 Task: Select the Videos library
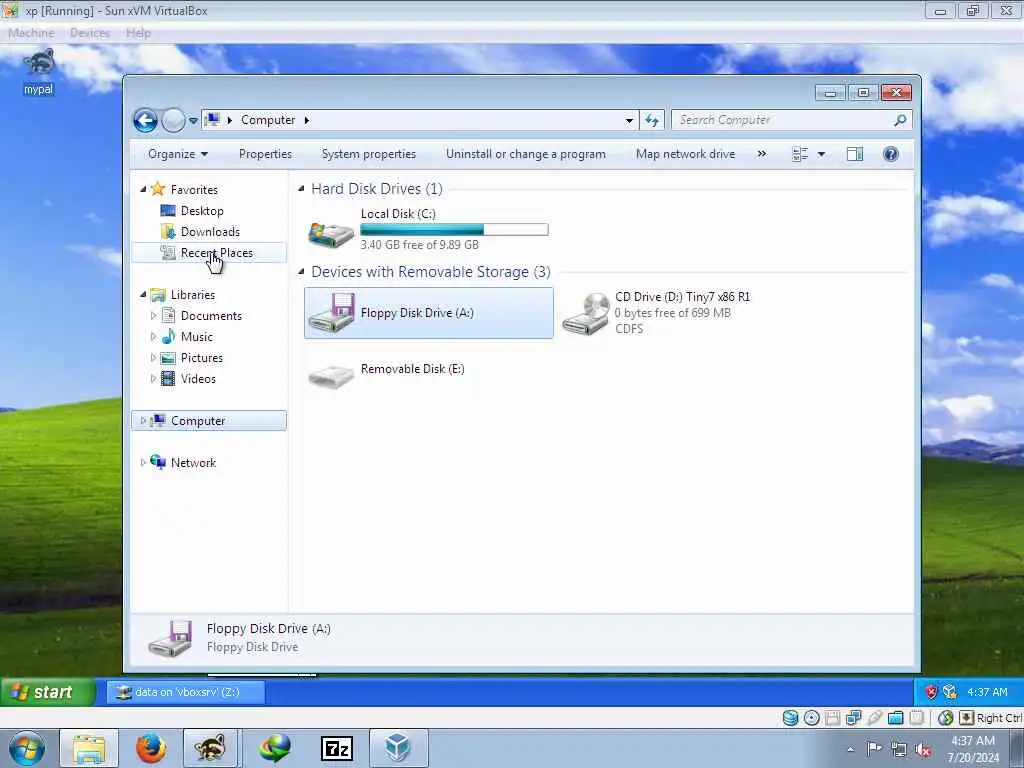point(198,379)
